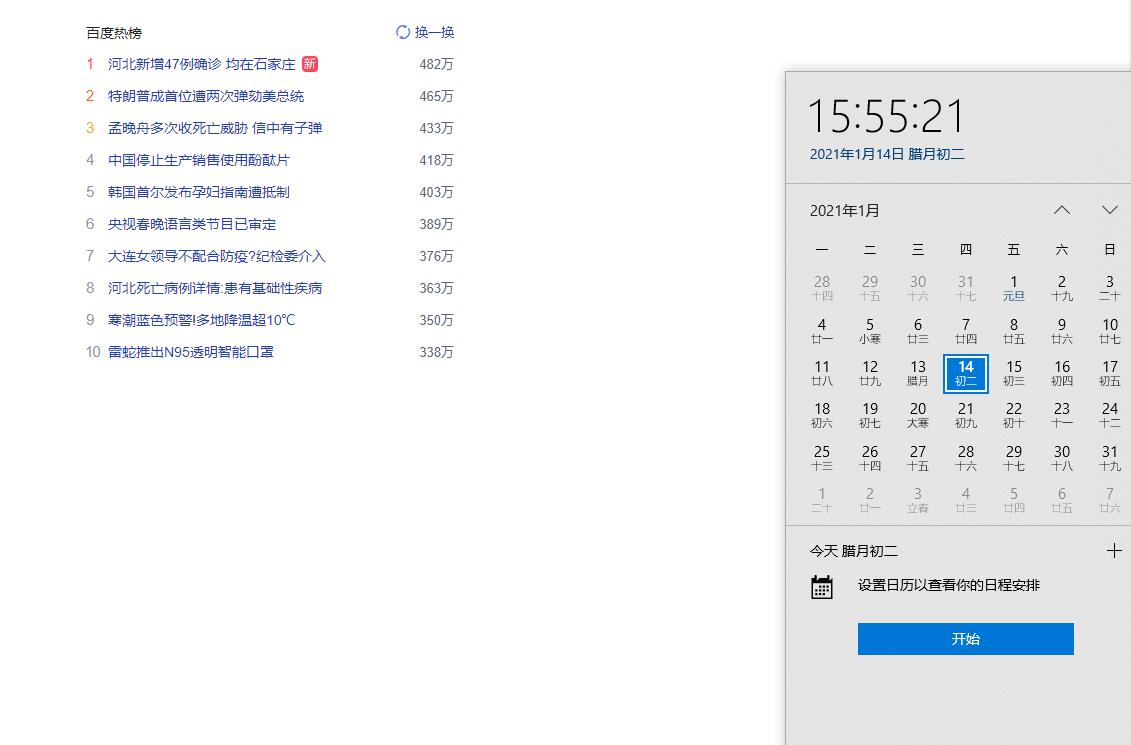The width and height of the screenshot is (1131, 745).
Task: Open headline 中国停止生产销售使用酚酞片
Action: click(199, 160)
